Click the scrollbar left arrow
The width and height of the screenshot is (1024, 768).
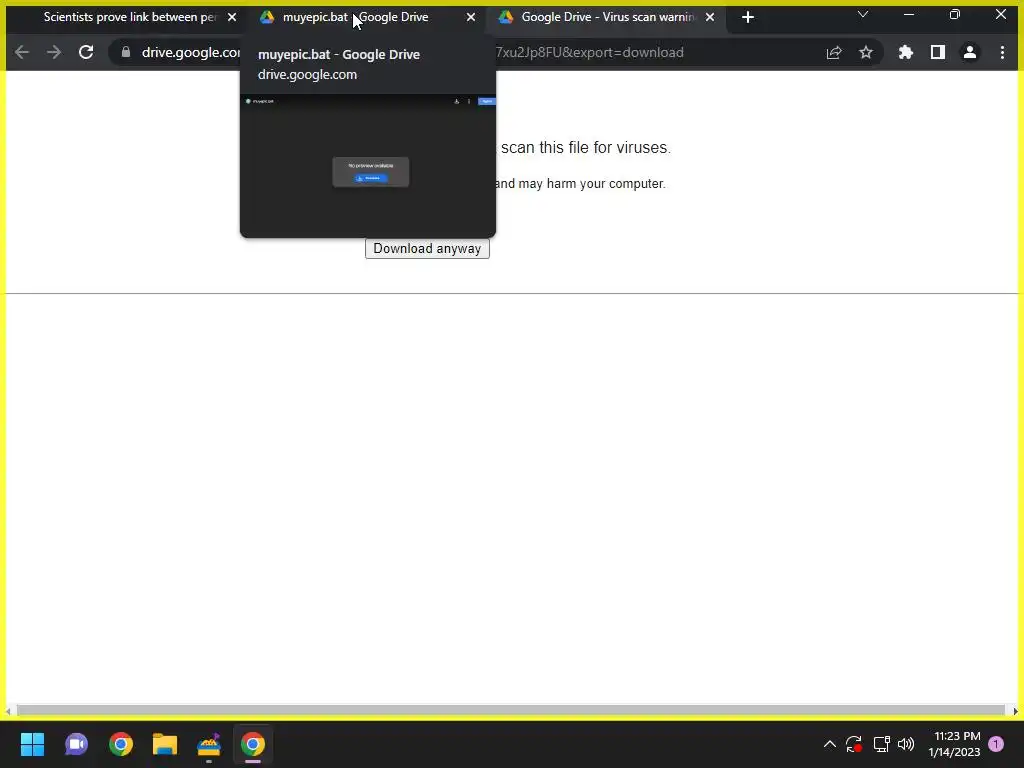[8, 711]
